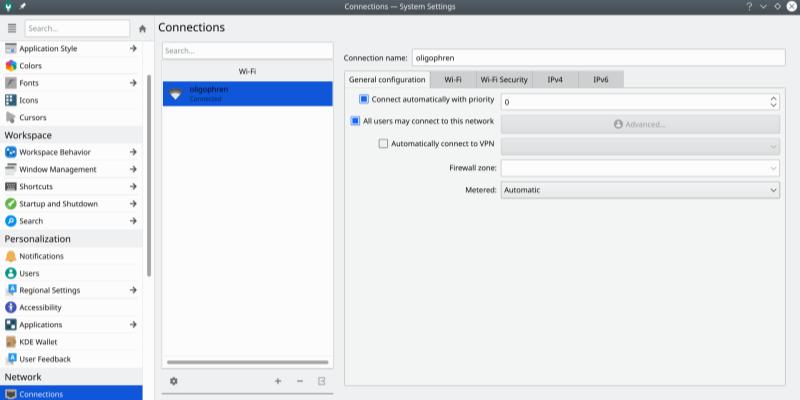Click the Advanced... button
Image resolution: width=800 pixels, height=400 pixels.
click(x=640, y=124)
